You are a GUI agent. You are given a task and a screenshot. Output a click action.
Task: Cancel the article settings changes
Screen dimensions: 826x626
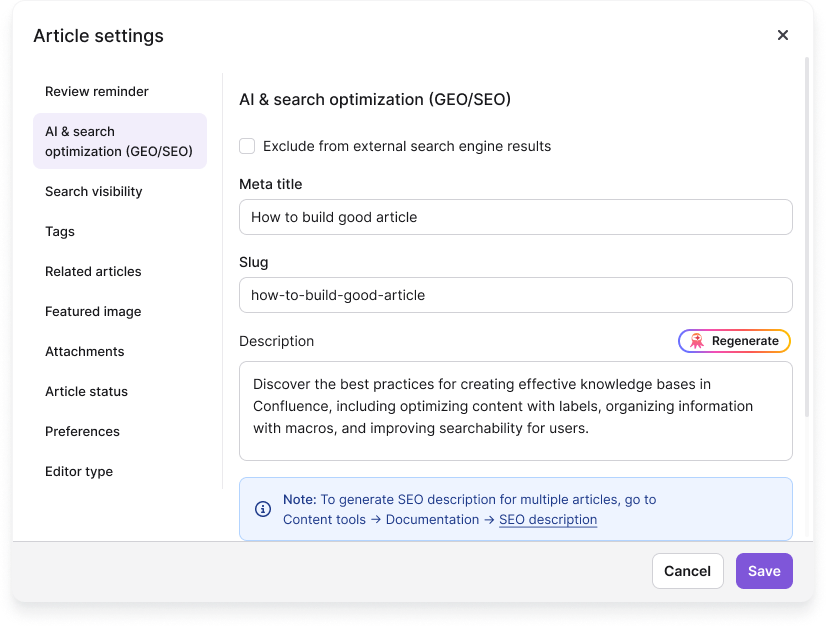[x=687, y=571]
